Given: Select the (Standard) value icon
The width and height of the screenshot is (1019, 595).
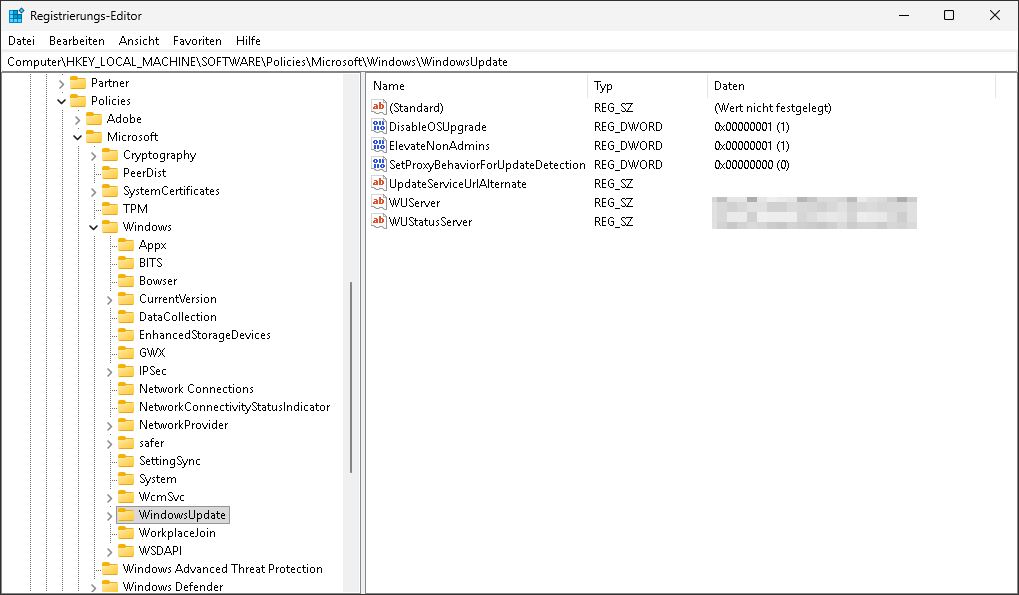Looking at the screenshot, I should click(377, 107).
